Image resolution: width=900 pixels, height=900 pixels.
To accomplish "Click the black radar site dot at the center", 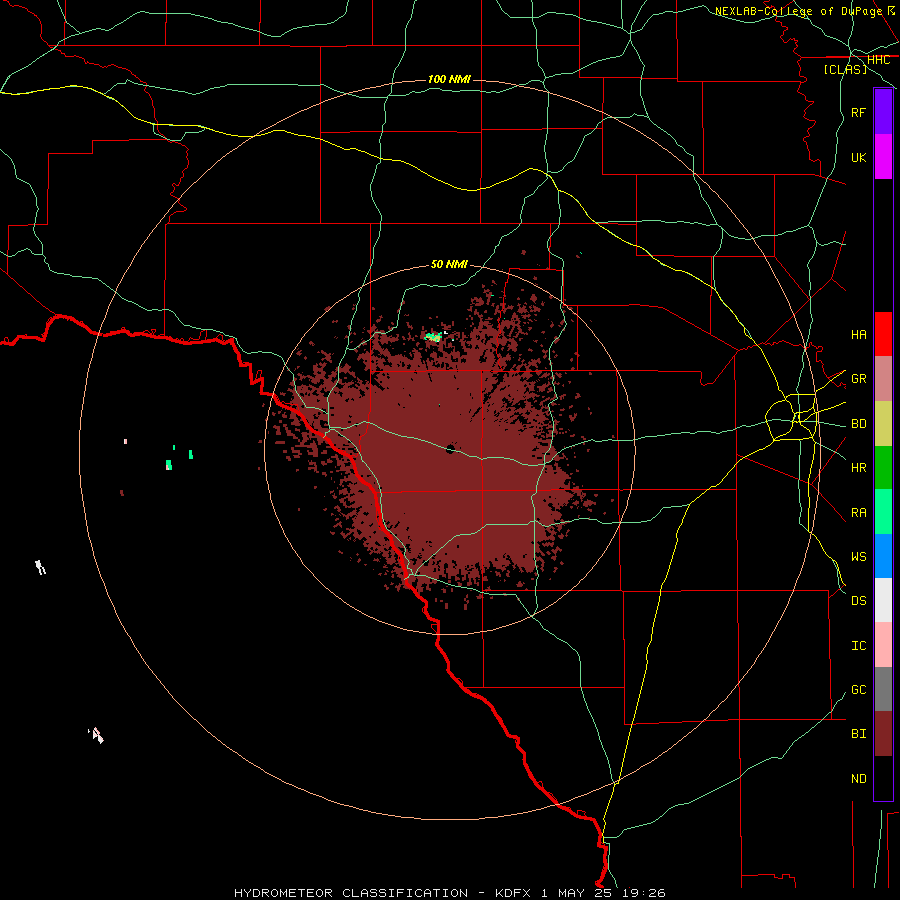I will [450, 449].
